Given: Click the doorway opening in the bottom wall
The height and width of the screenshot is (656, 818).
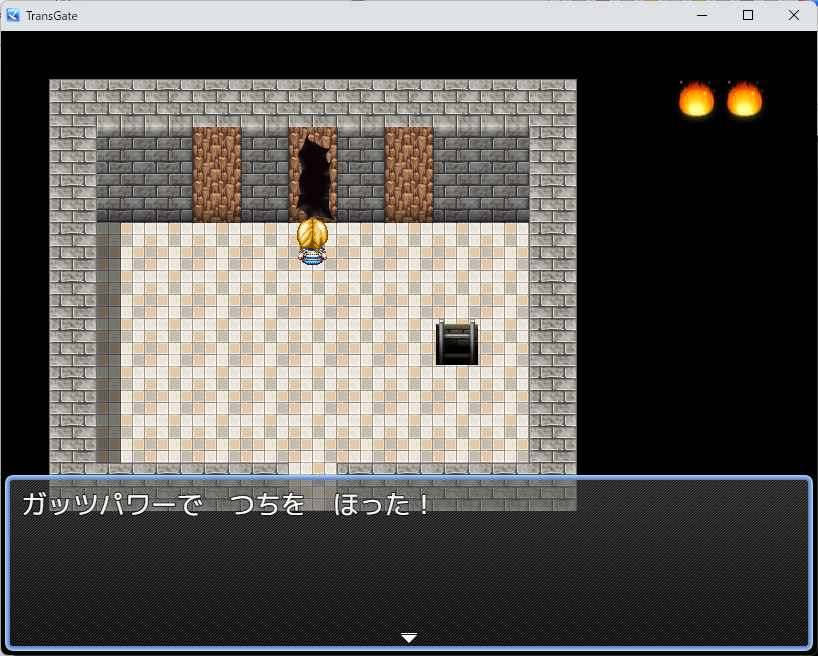Looking at the screenshot, I should point(312,468).
